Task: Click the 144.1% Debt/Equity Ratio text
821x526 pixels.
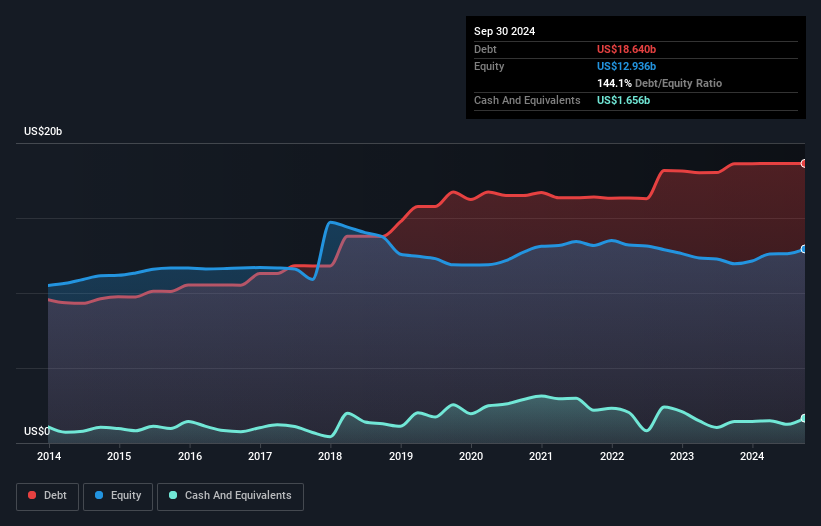Action: (659, 83)
